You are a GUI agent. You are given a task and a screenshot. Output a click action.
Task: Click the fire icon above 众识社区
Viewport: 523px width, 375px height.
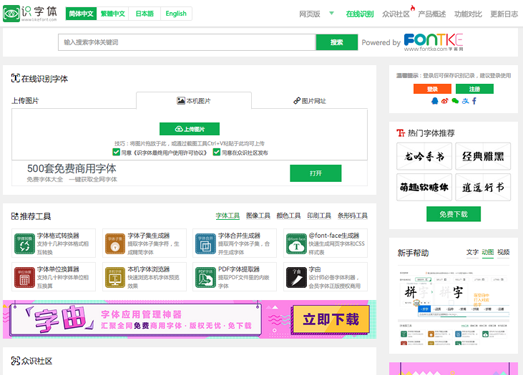(x=413, y=7)
